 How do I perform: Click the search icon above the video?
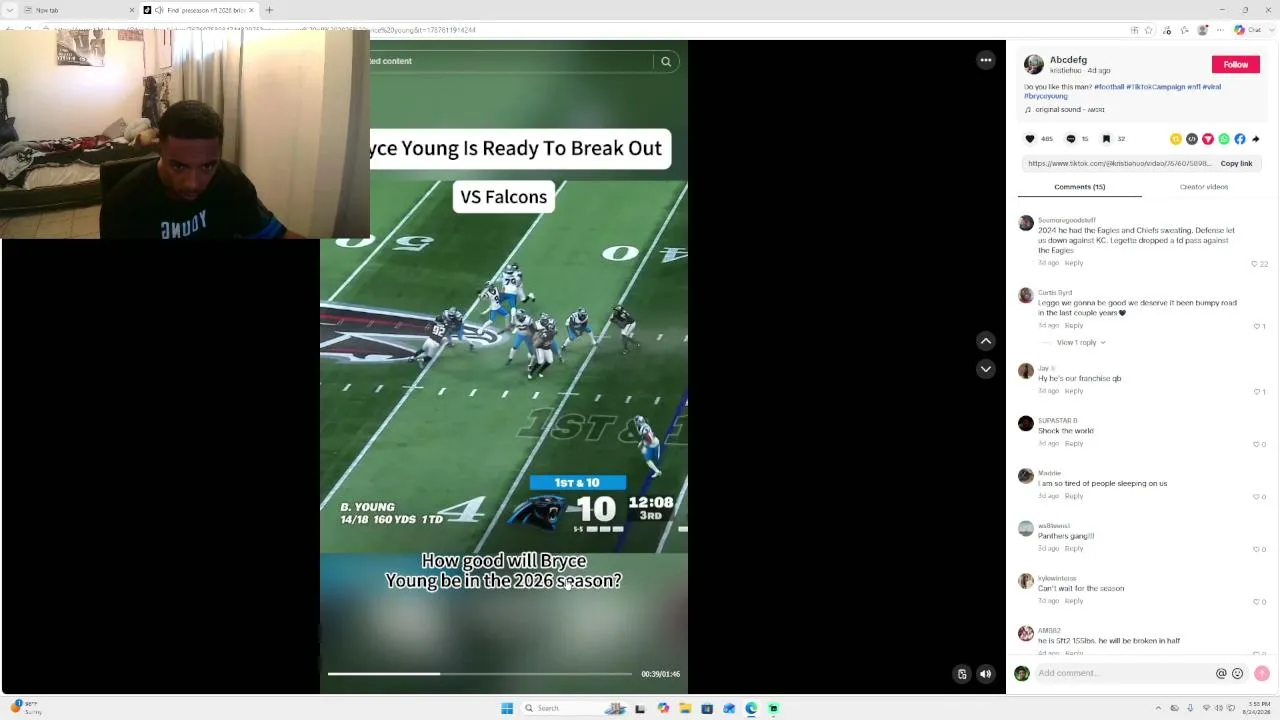coord(666,62)
